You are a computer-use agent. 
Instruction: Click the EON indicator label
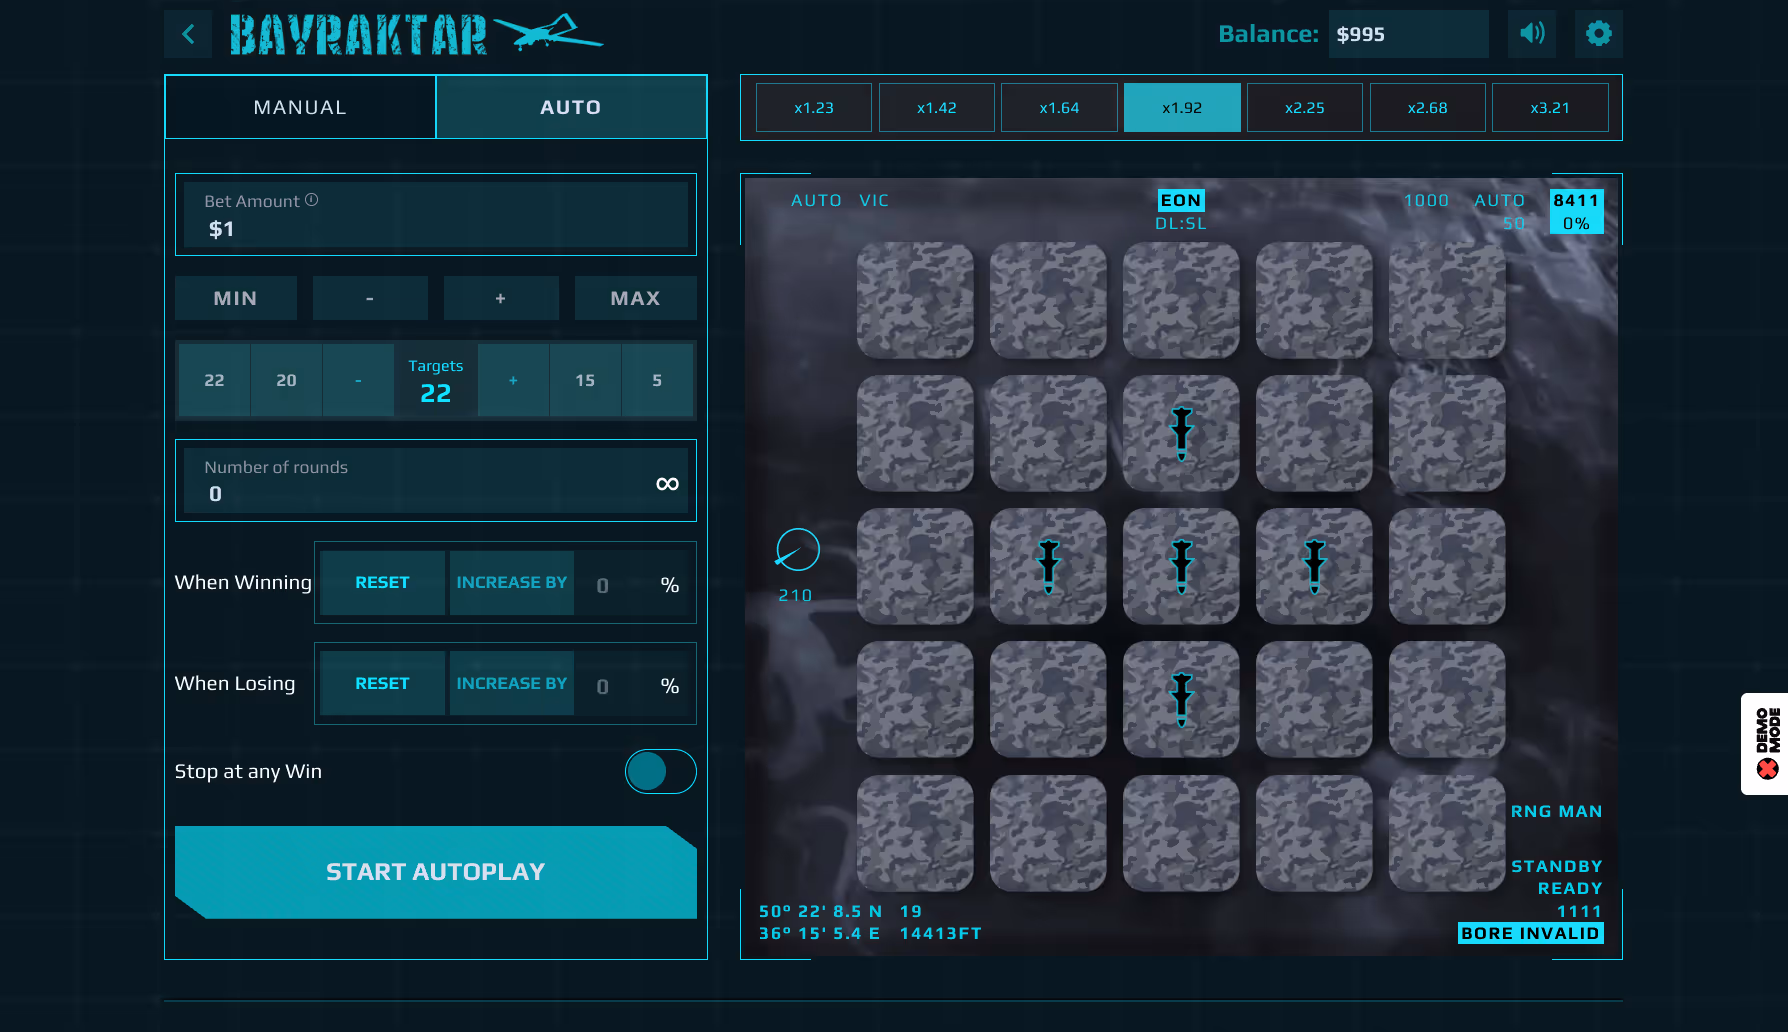point(1181,200)
